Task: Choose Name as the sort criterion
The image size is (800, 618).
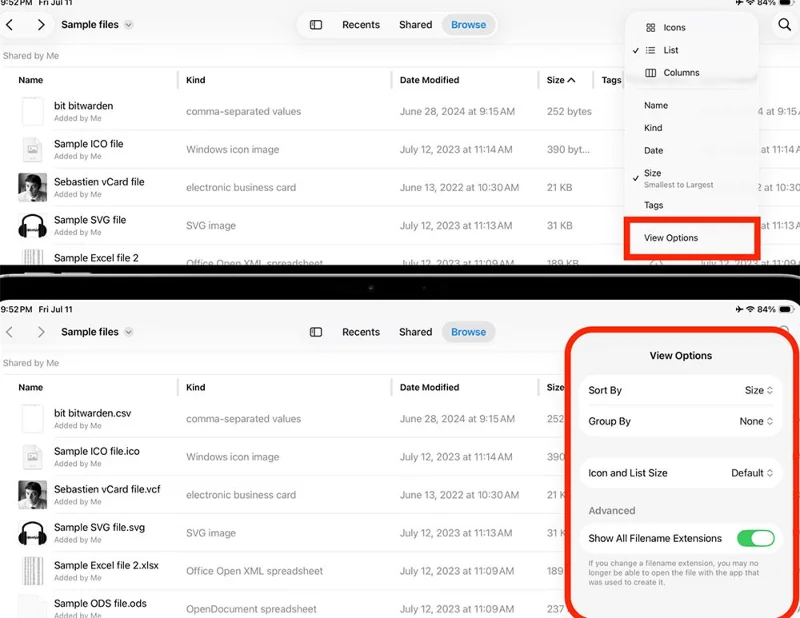Action: 655,105
